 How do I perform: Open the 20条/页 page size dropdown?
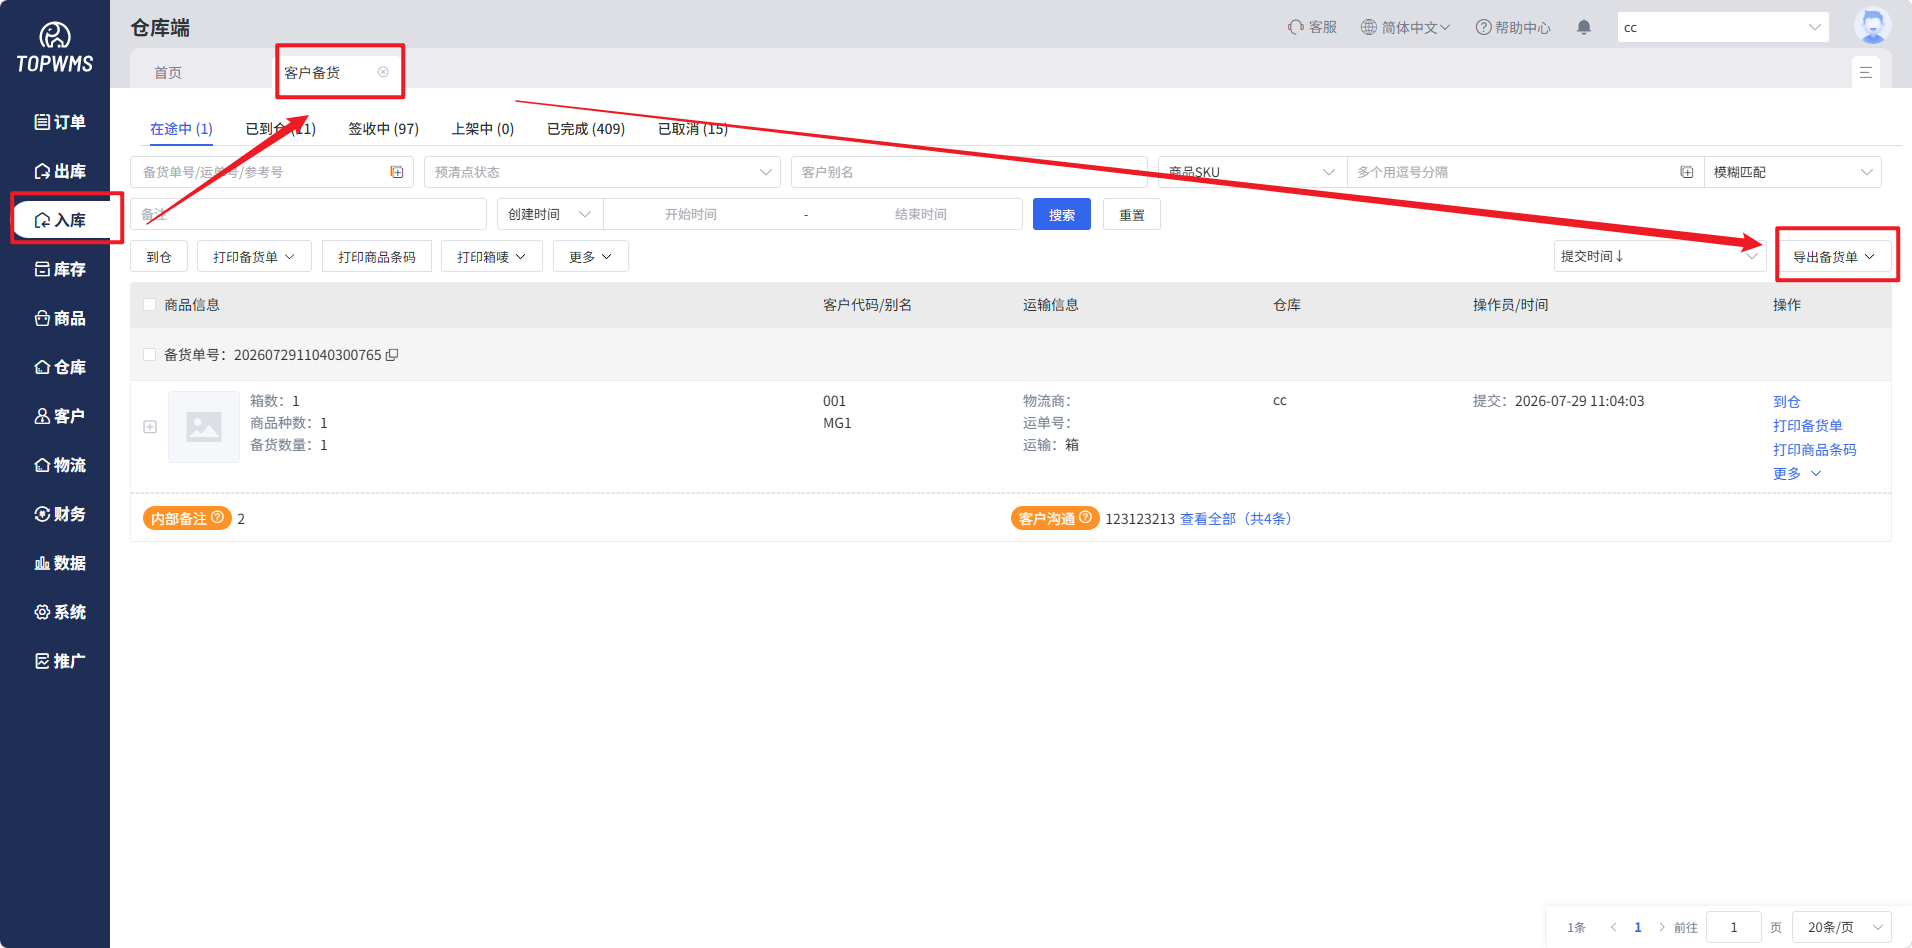pyautogui.click(x=1842, y=927)
